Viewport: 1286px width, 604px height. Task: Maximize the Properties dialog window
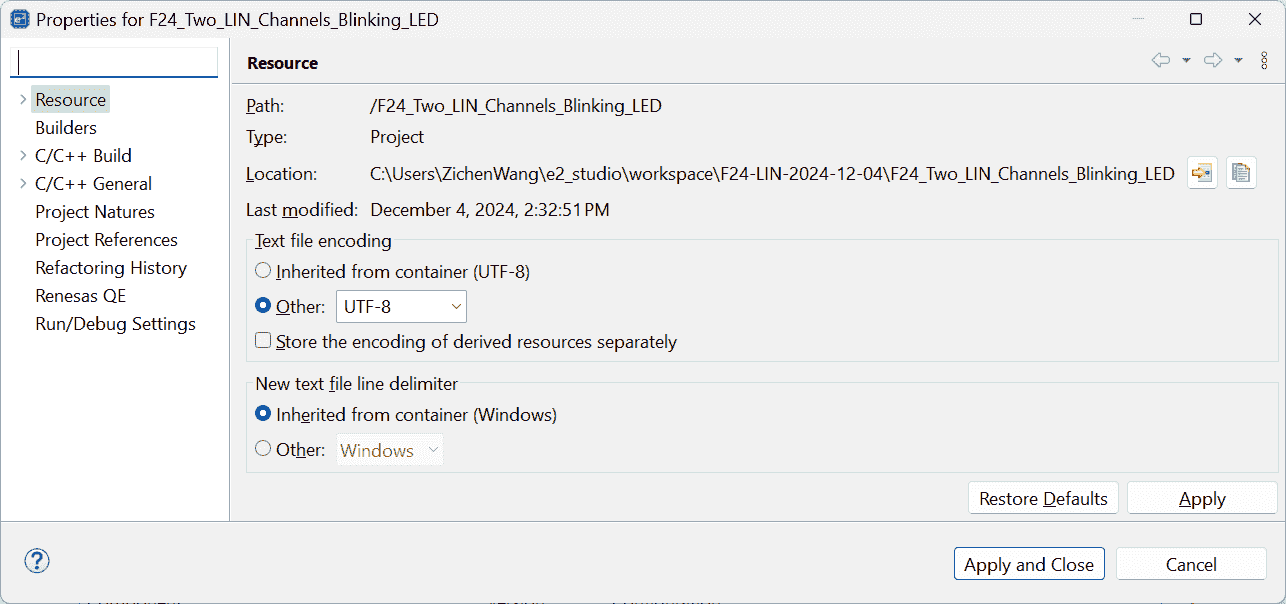(1196, 19)
